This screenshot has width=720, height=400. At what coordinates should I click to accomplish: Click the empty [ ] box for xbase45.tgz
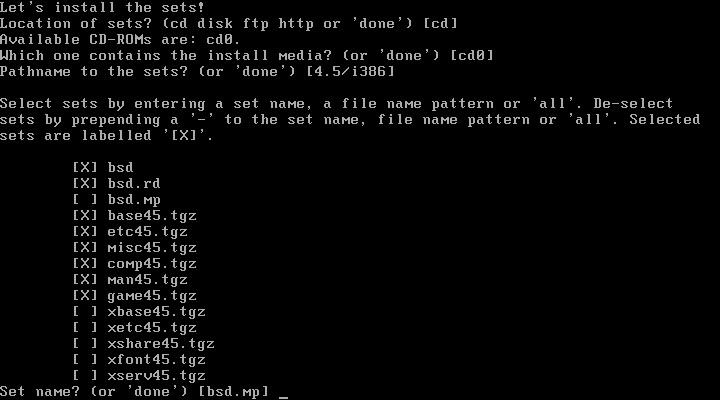tap(85, 312)
